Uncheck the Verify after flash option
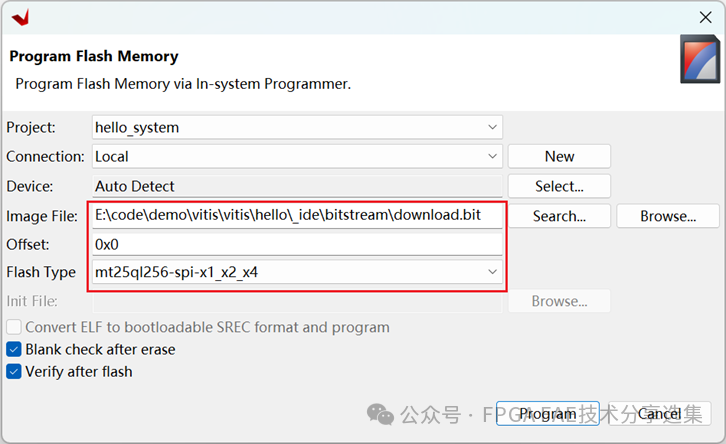The image size is (726, 444). (x=14, y=372)
